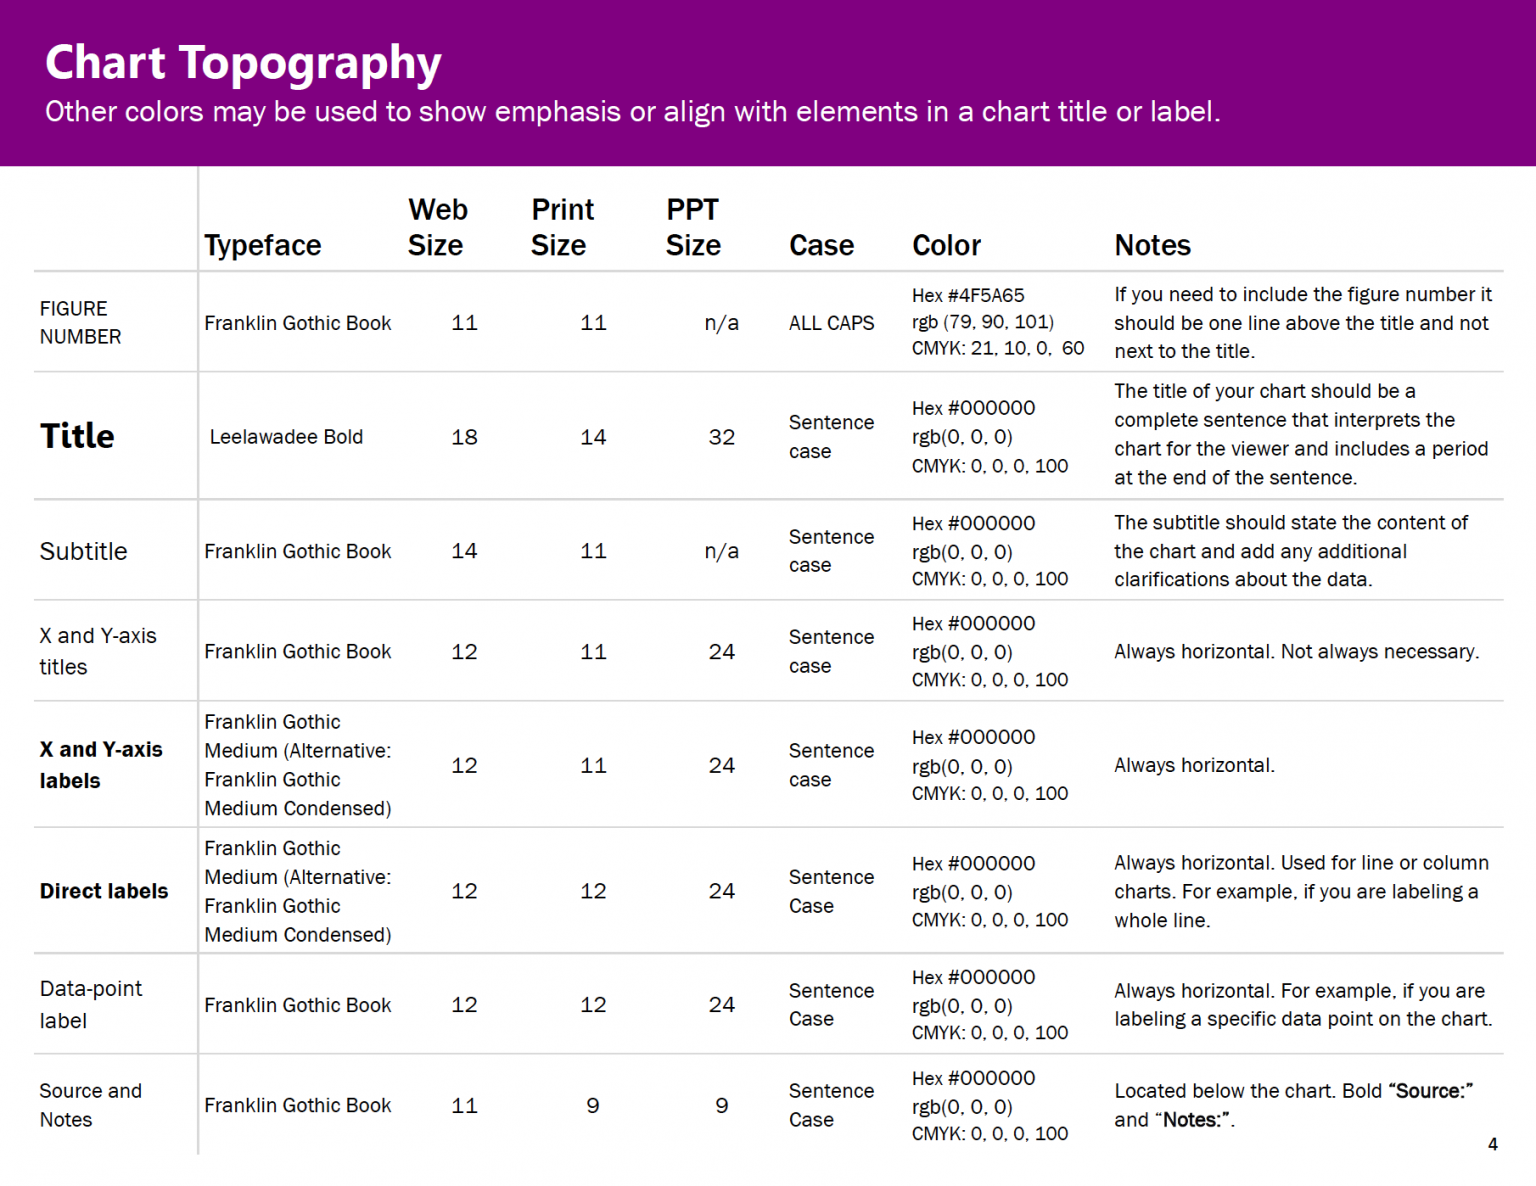The height and width of the screenshot is (1186, 1536).
Task: Select the ALL CAPS case cell
Action: [831, 323]
